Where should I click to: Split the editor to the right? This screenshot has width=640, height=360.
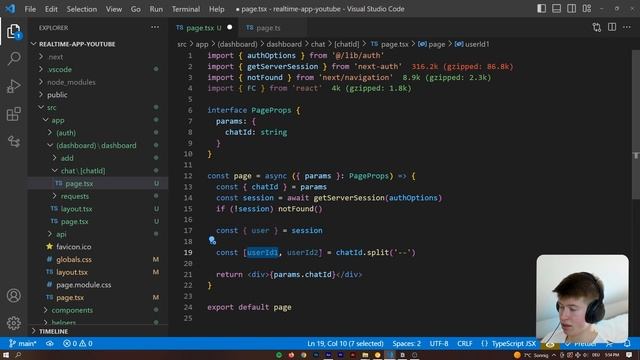(x=611, y=27)
